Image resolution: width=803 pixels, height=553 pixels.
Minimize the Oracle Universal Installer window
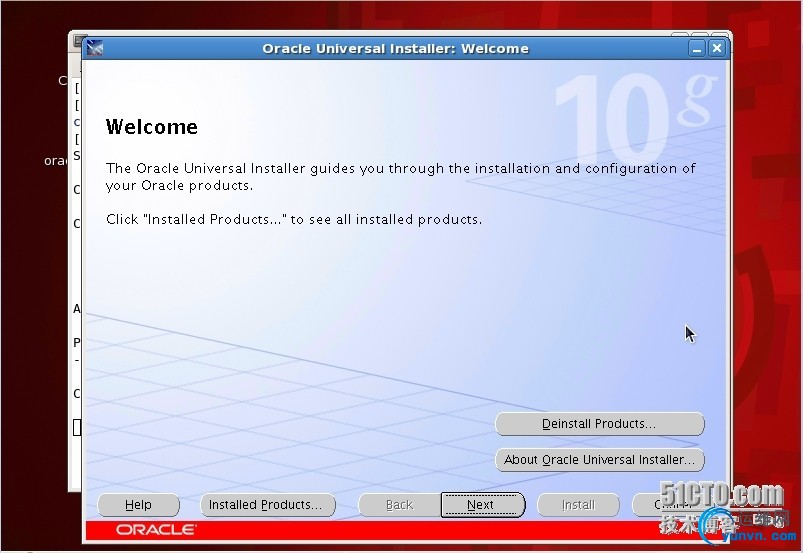[x=696, y=49]
